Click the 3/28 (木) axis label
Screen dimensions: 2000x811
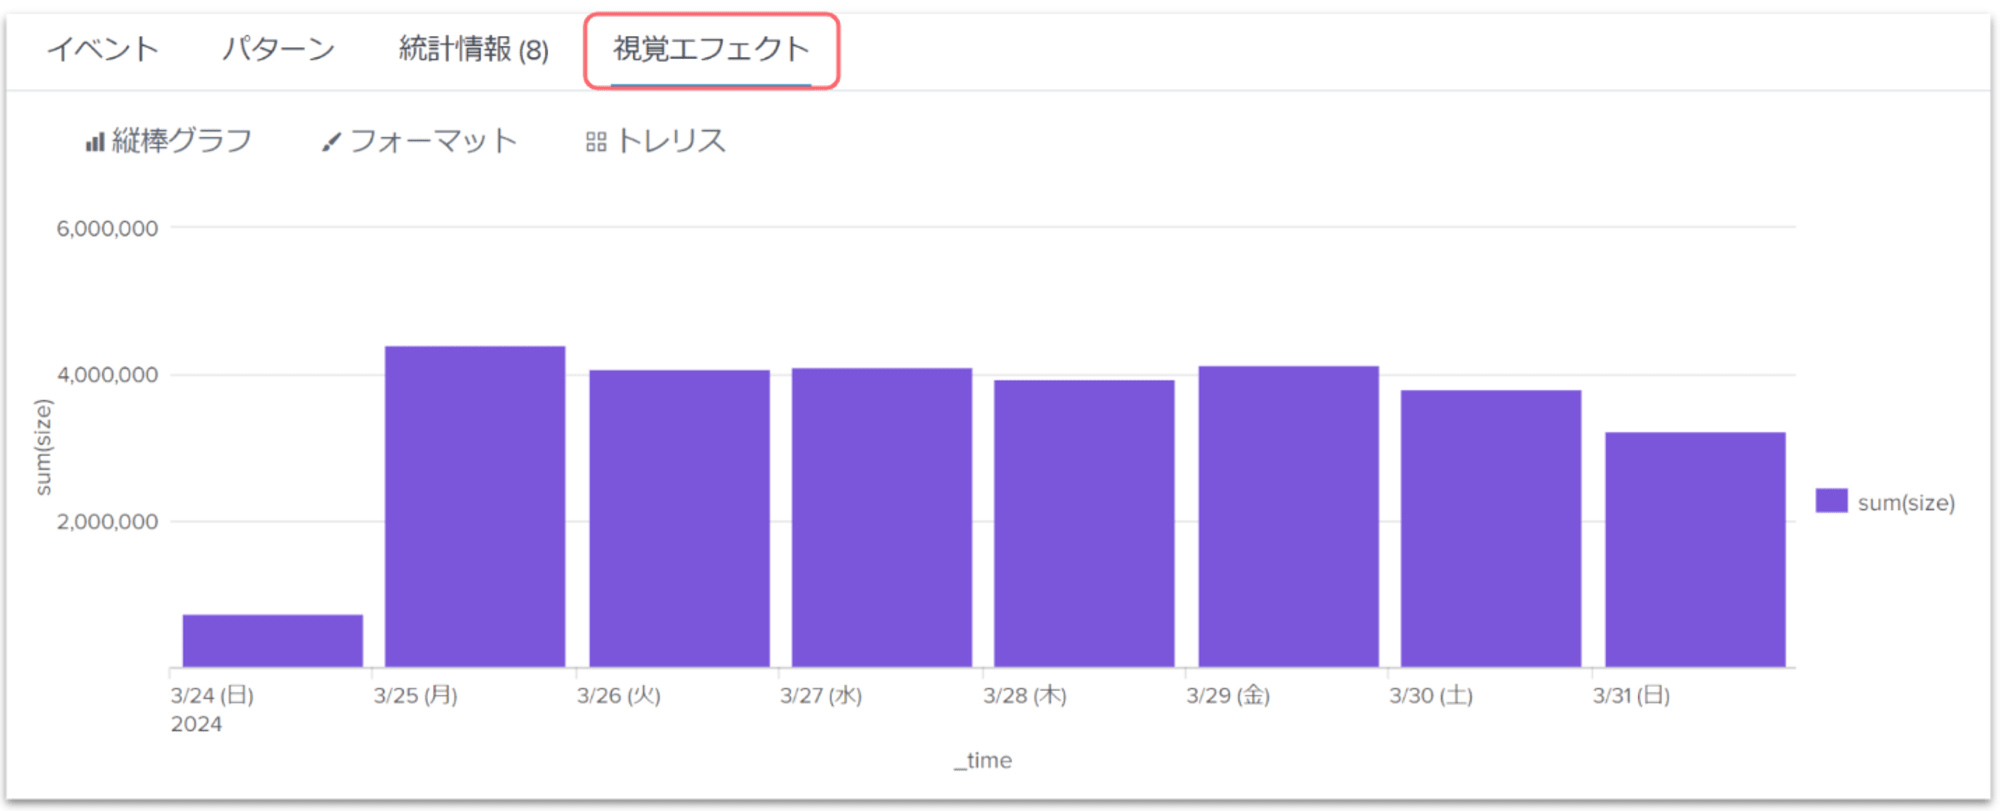(1025, 695)
